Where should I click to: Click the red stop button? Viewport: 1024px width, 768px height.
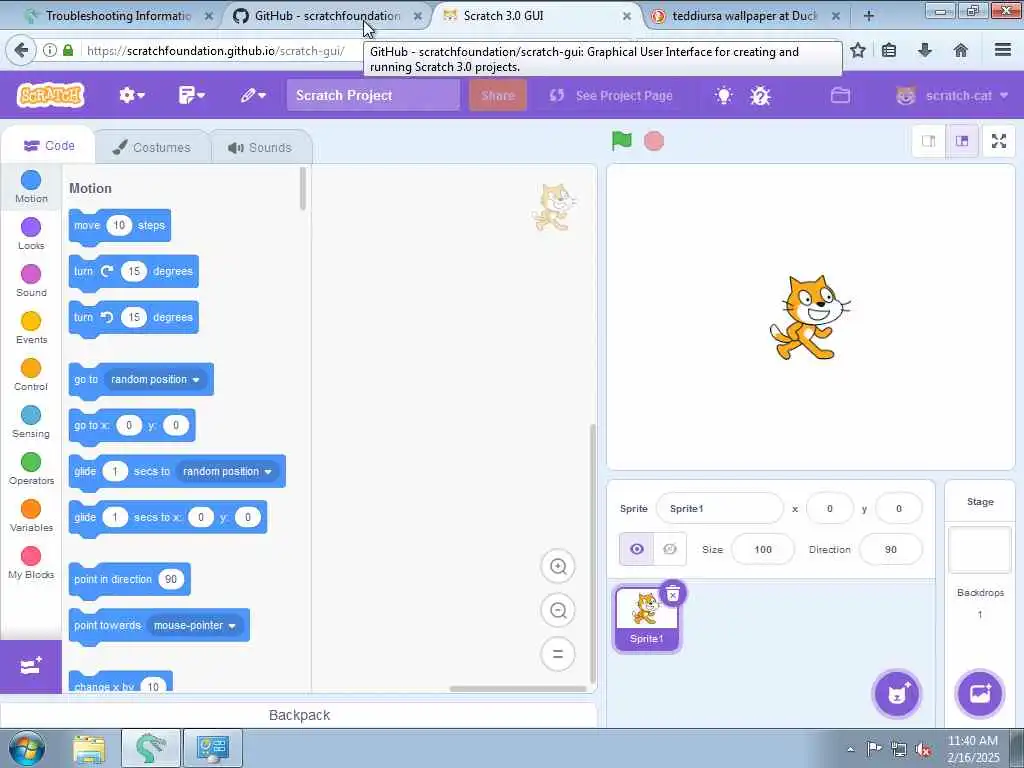point(654,141)
